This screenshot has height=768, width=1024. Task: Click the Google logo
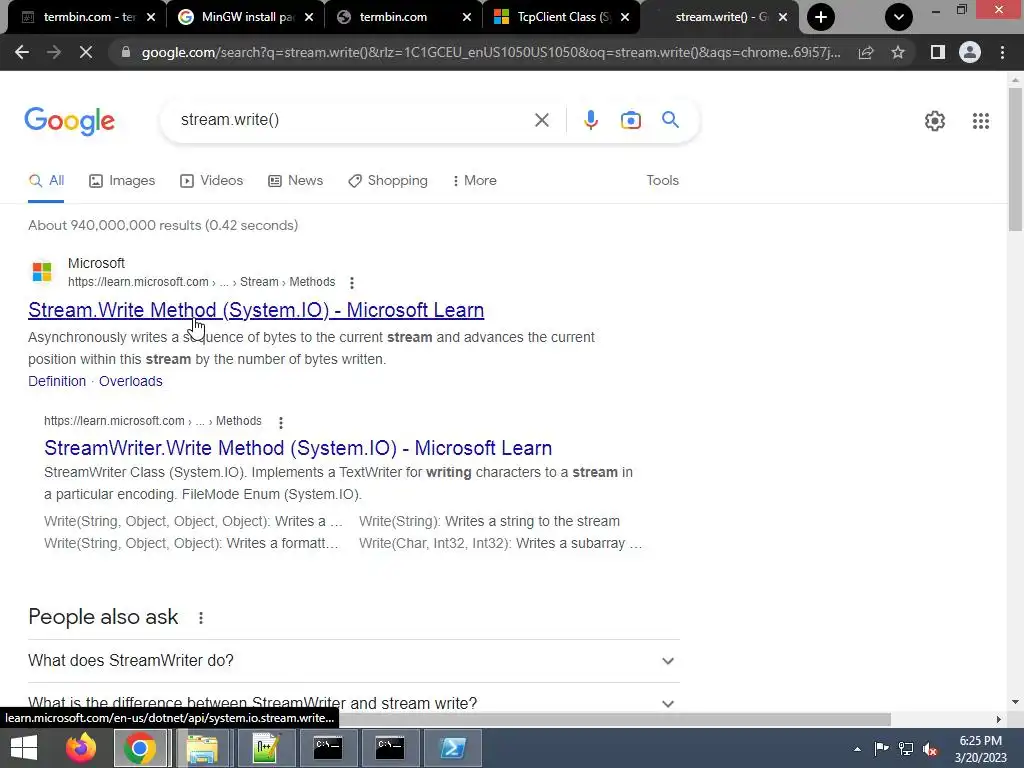[70, 121]
